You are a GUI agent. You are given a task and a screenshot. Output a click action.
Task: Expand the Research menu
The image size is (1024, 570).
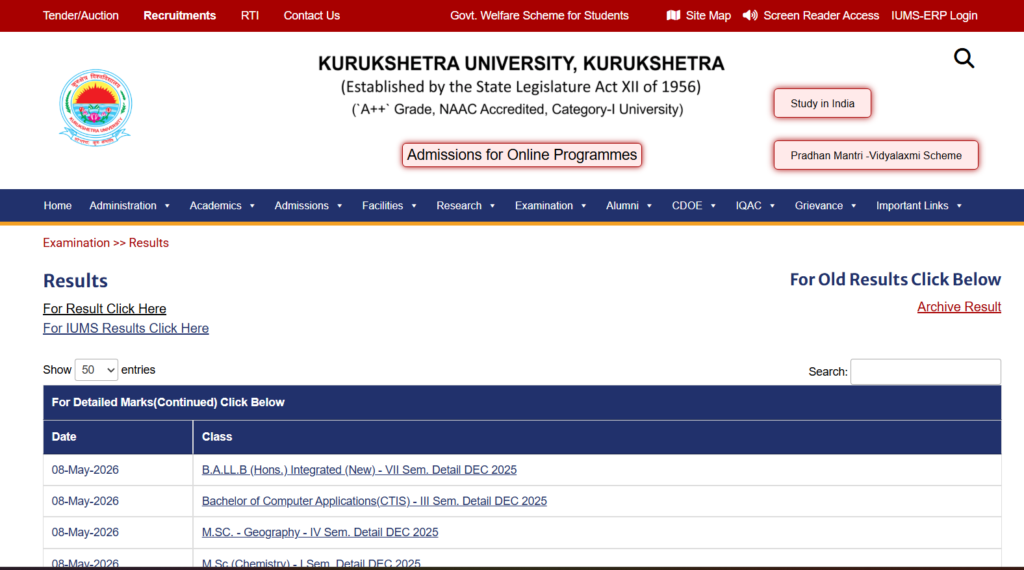tap(466, 206)
